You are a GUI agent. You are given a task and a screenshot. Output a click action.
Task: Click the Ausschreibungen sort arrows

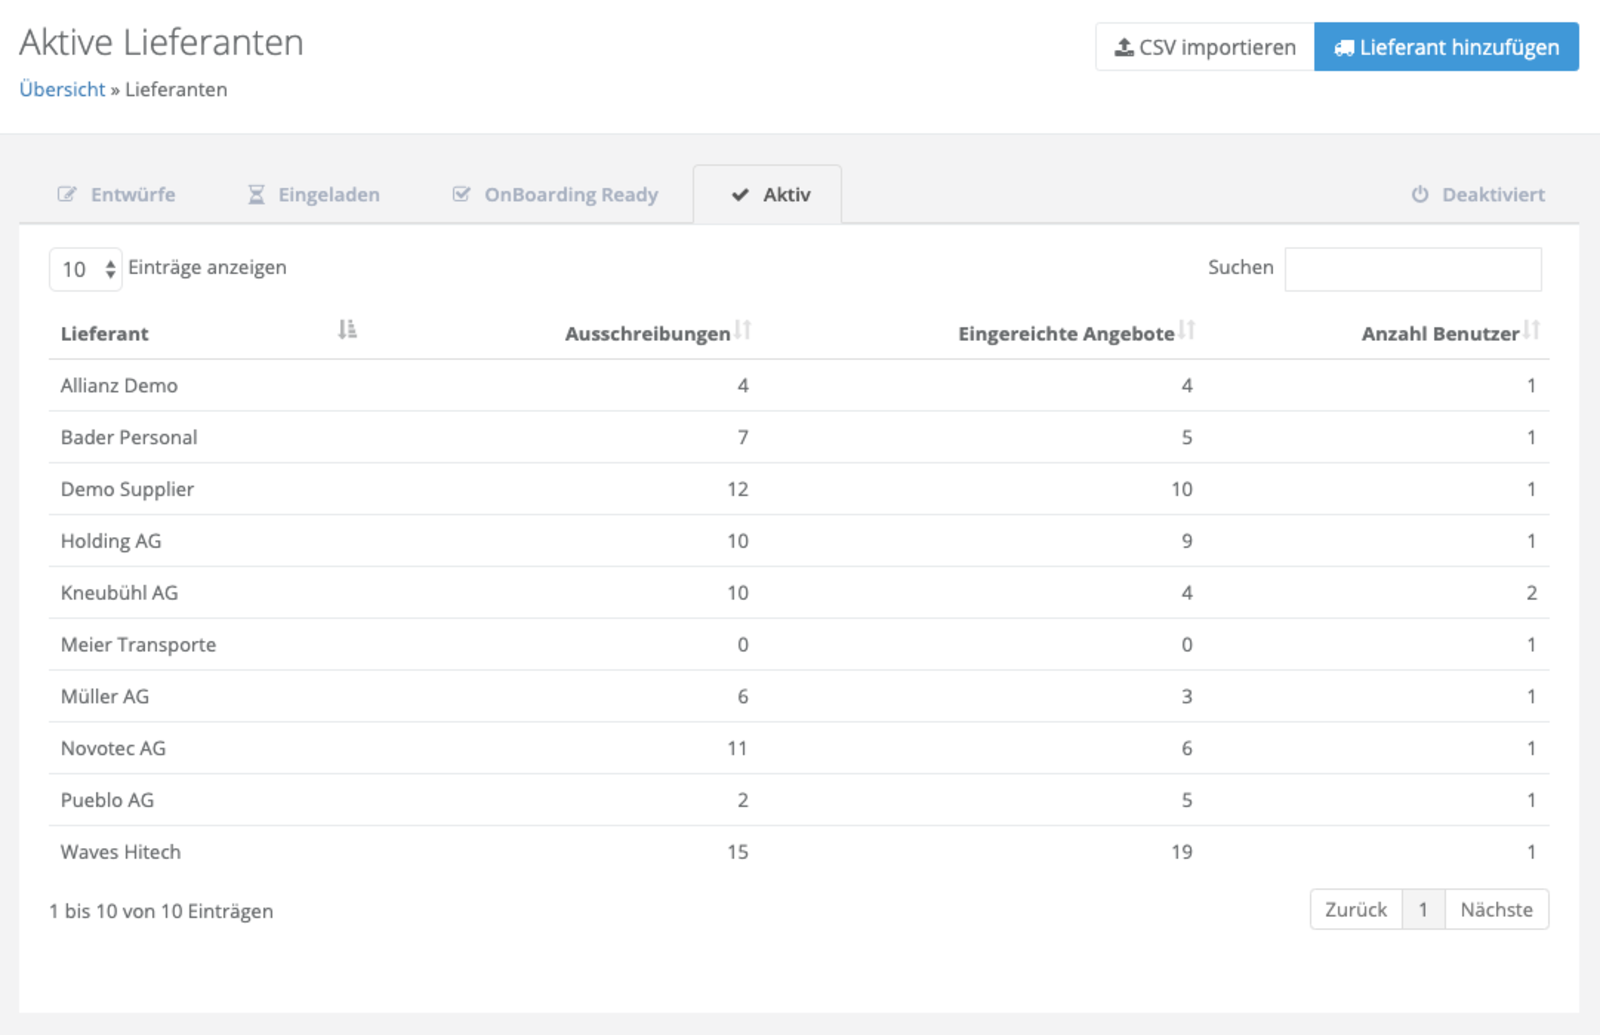tap(742, 330)
